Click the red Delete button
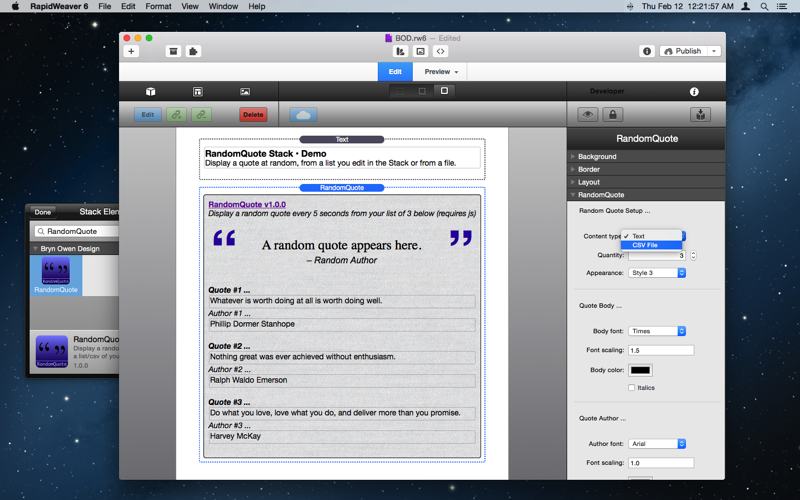The width and height of the screenshot is (800, 500). pyautogui.click(x=253, y=115)
